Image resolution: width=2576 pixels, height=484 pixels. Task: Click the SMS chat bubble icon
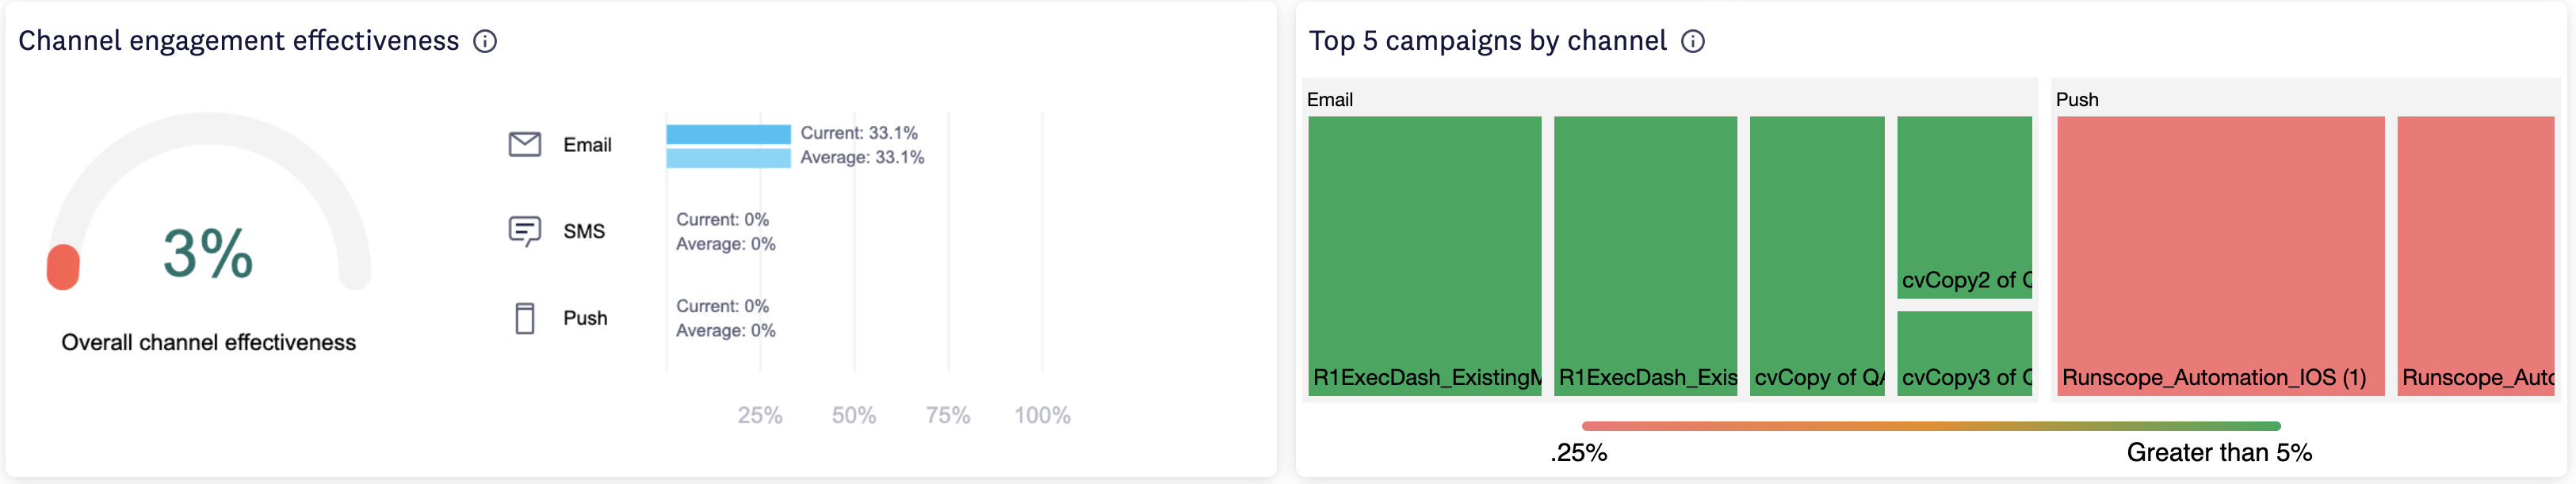[x=524, y=231]
